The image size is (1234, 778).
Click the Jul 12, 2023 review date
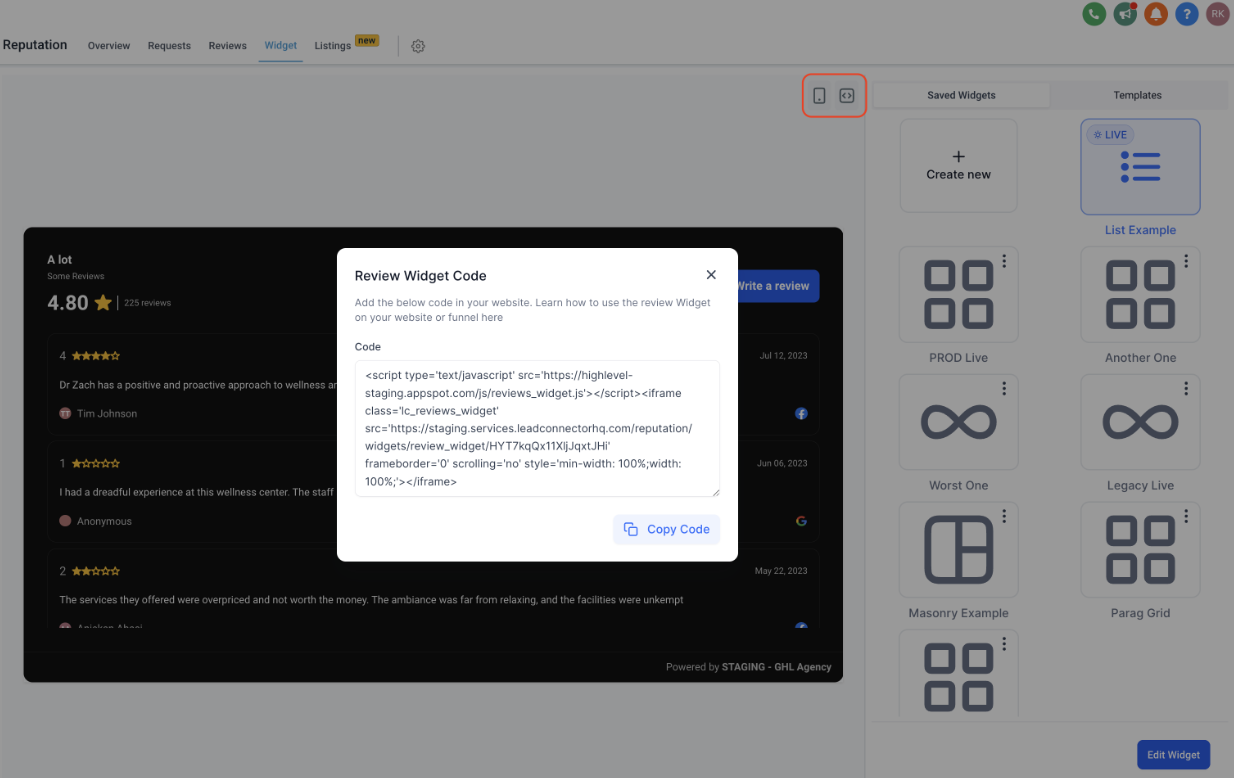(783, 355)
